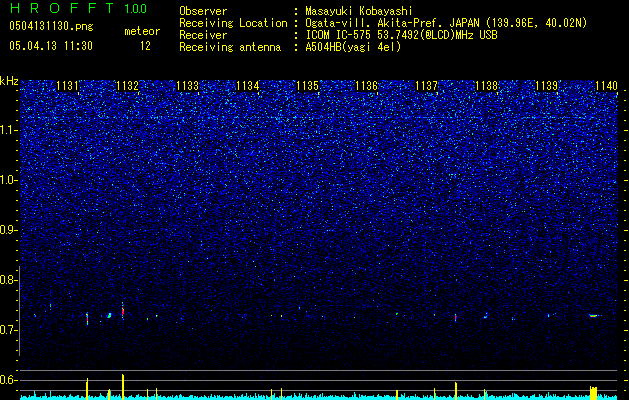
Task: Click the kHz axis unit label
Action: pos(9,81)
